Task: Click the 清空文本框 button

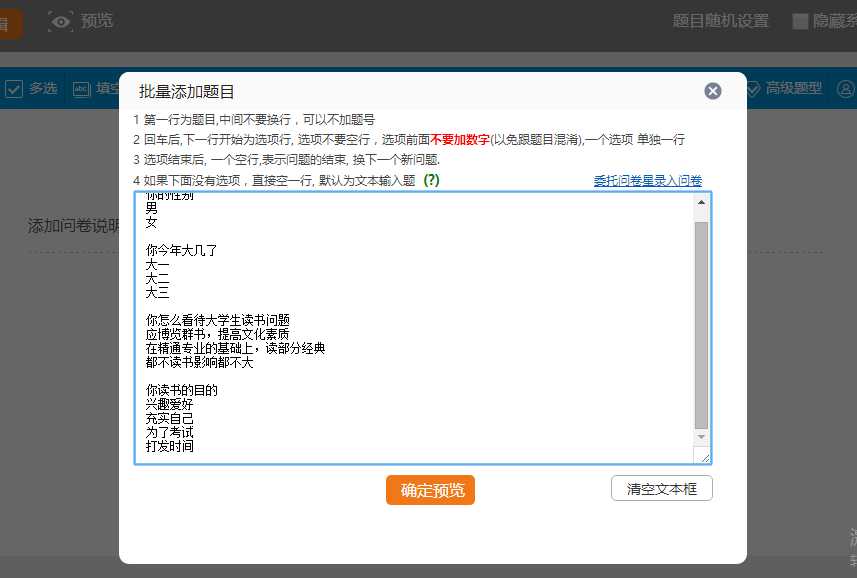Action: tap(661, 488)
